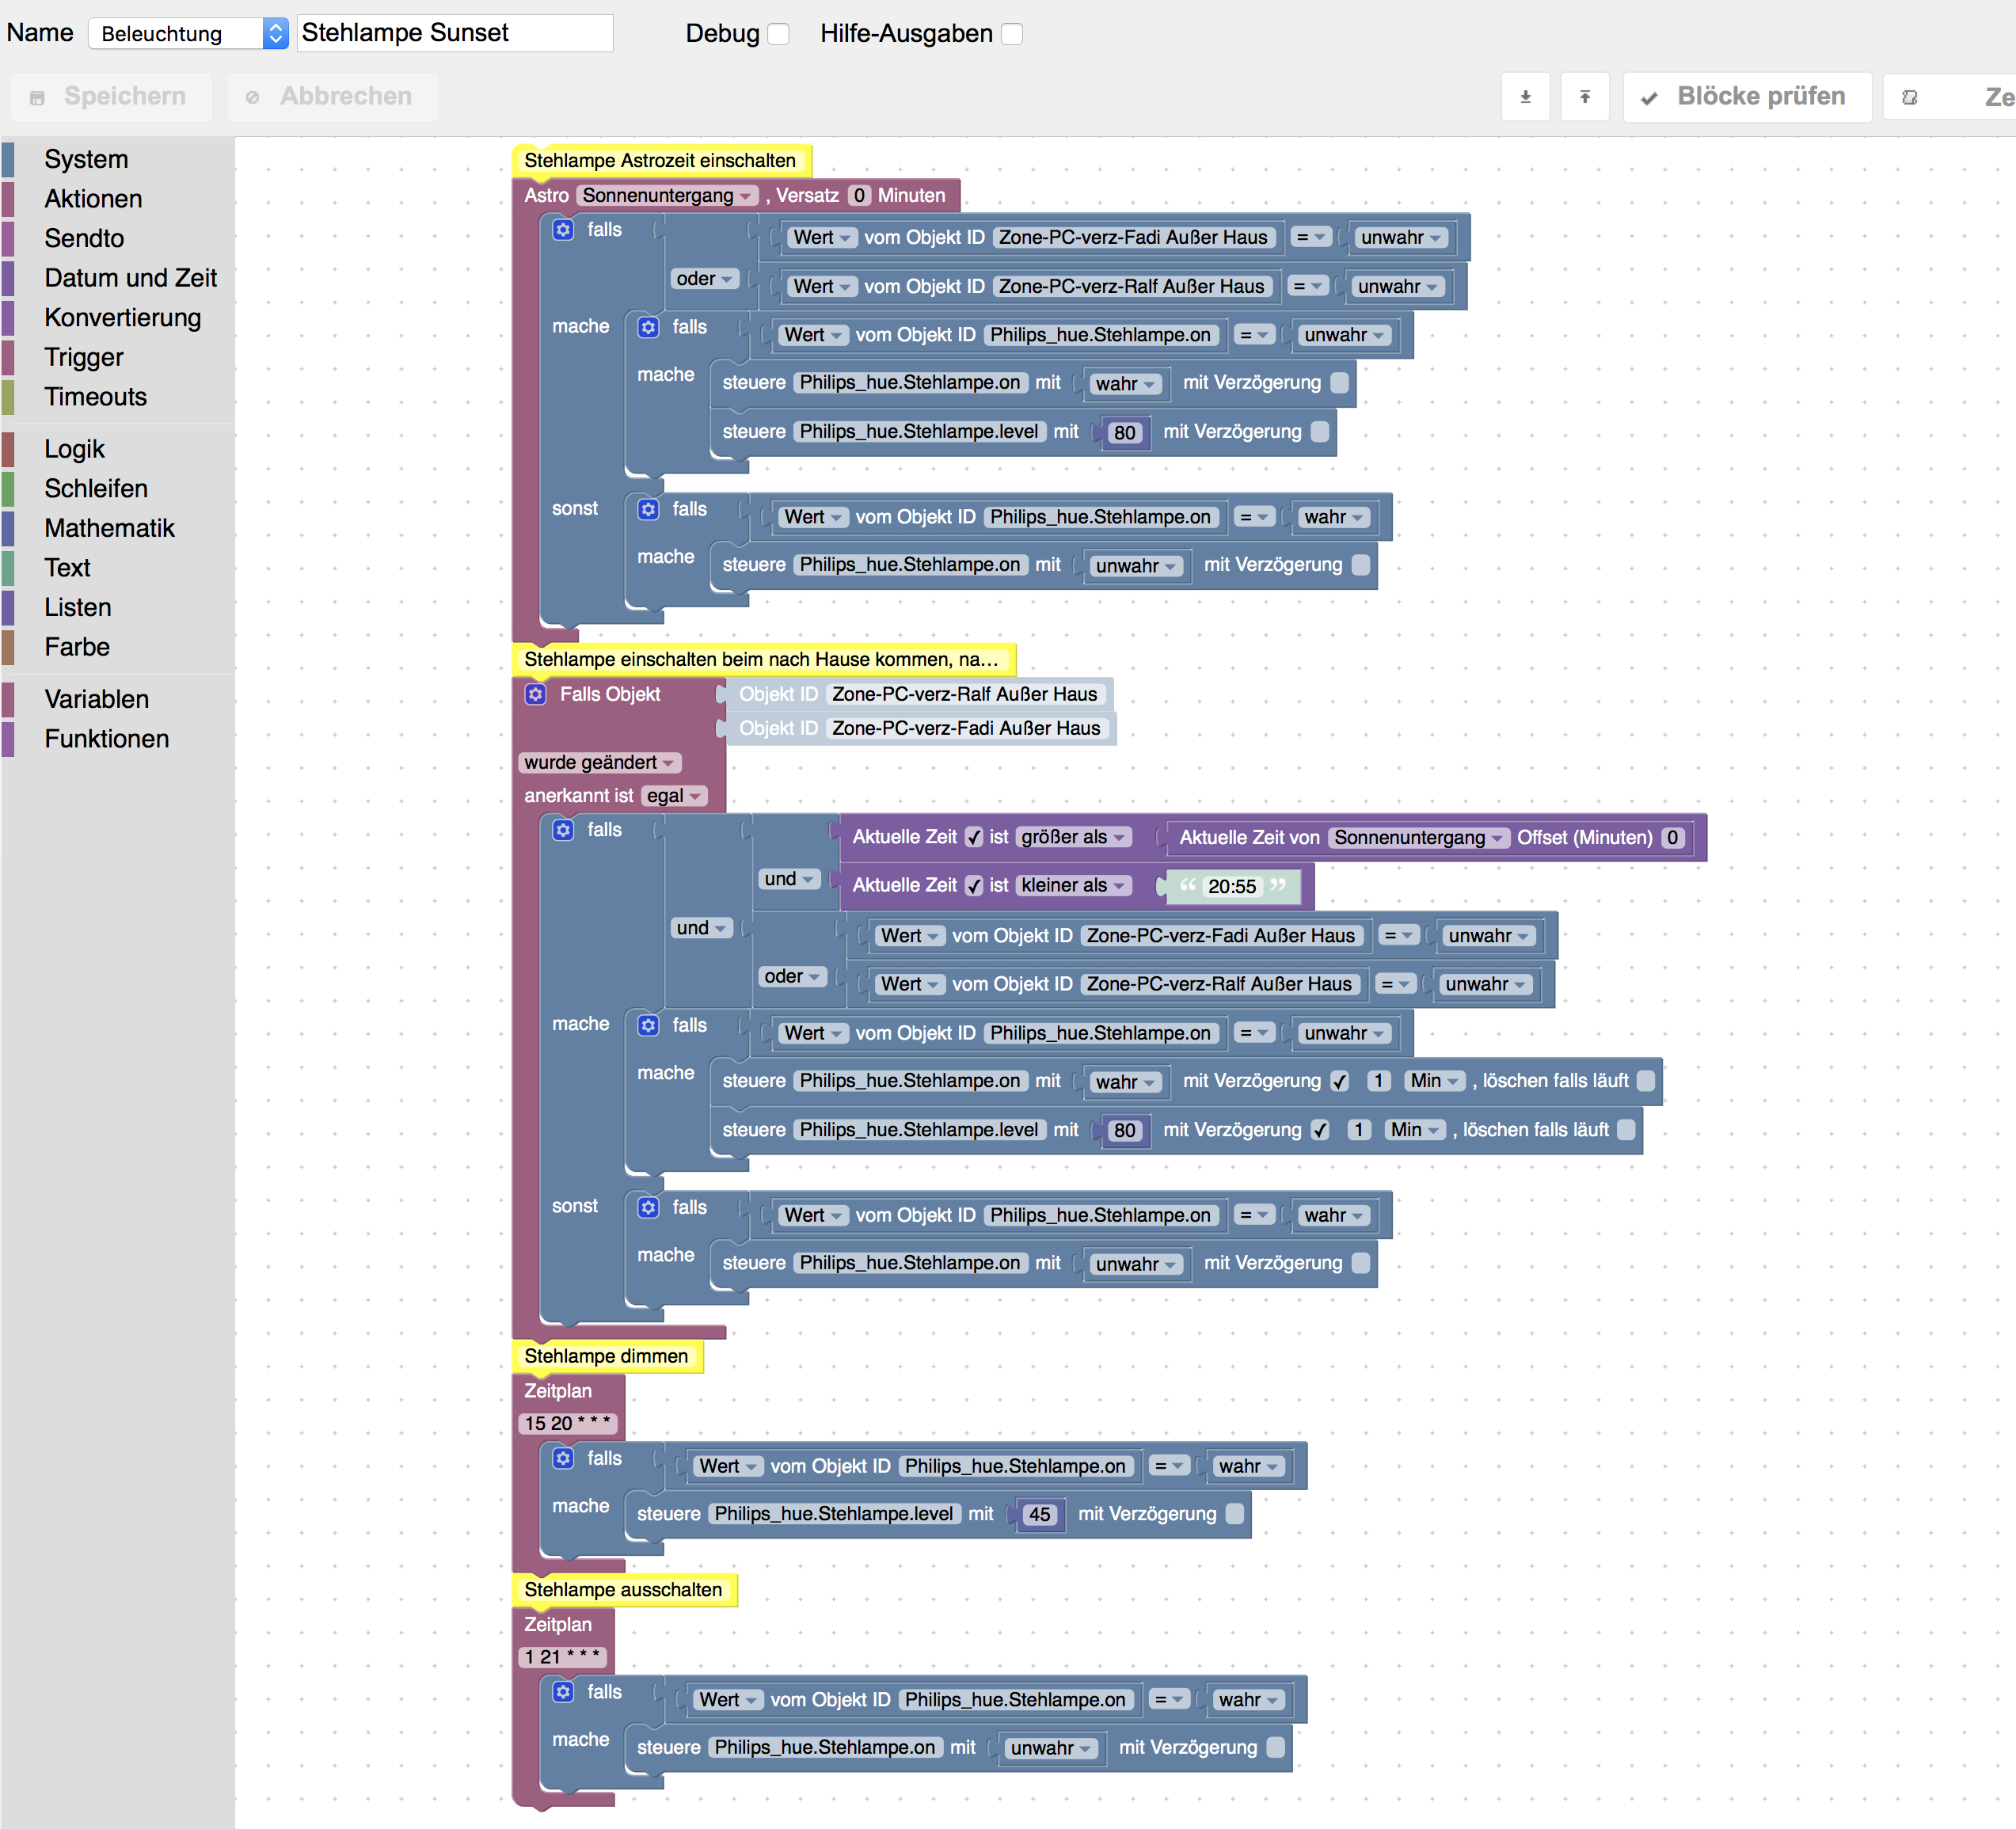Uncheck mit Verzögerung on steuere Stehlampe.level 1 Min block
Screen dimensions: 2016x1829
[1320, 1130]
